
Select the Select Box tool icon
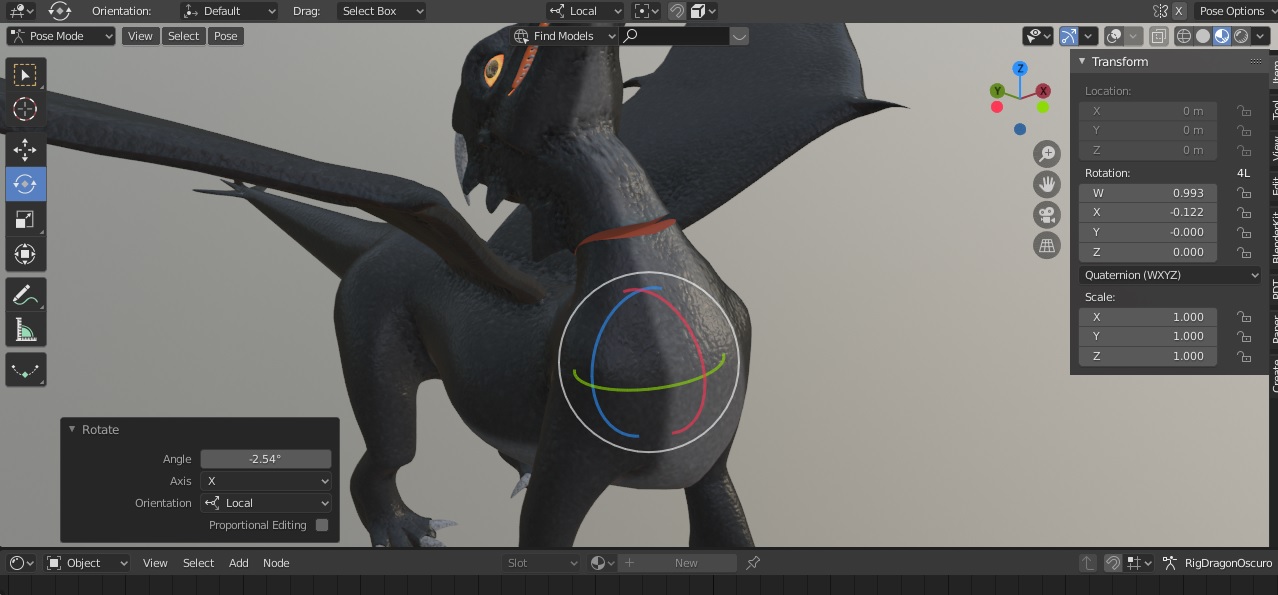point(25,75)
